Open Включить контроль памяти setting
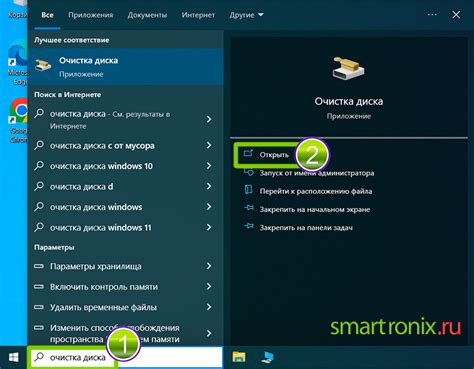Image resolution: width=474 pixels, height=369 pixels. coord(125,287)
